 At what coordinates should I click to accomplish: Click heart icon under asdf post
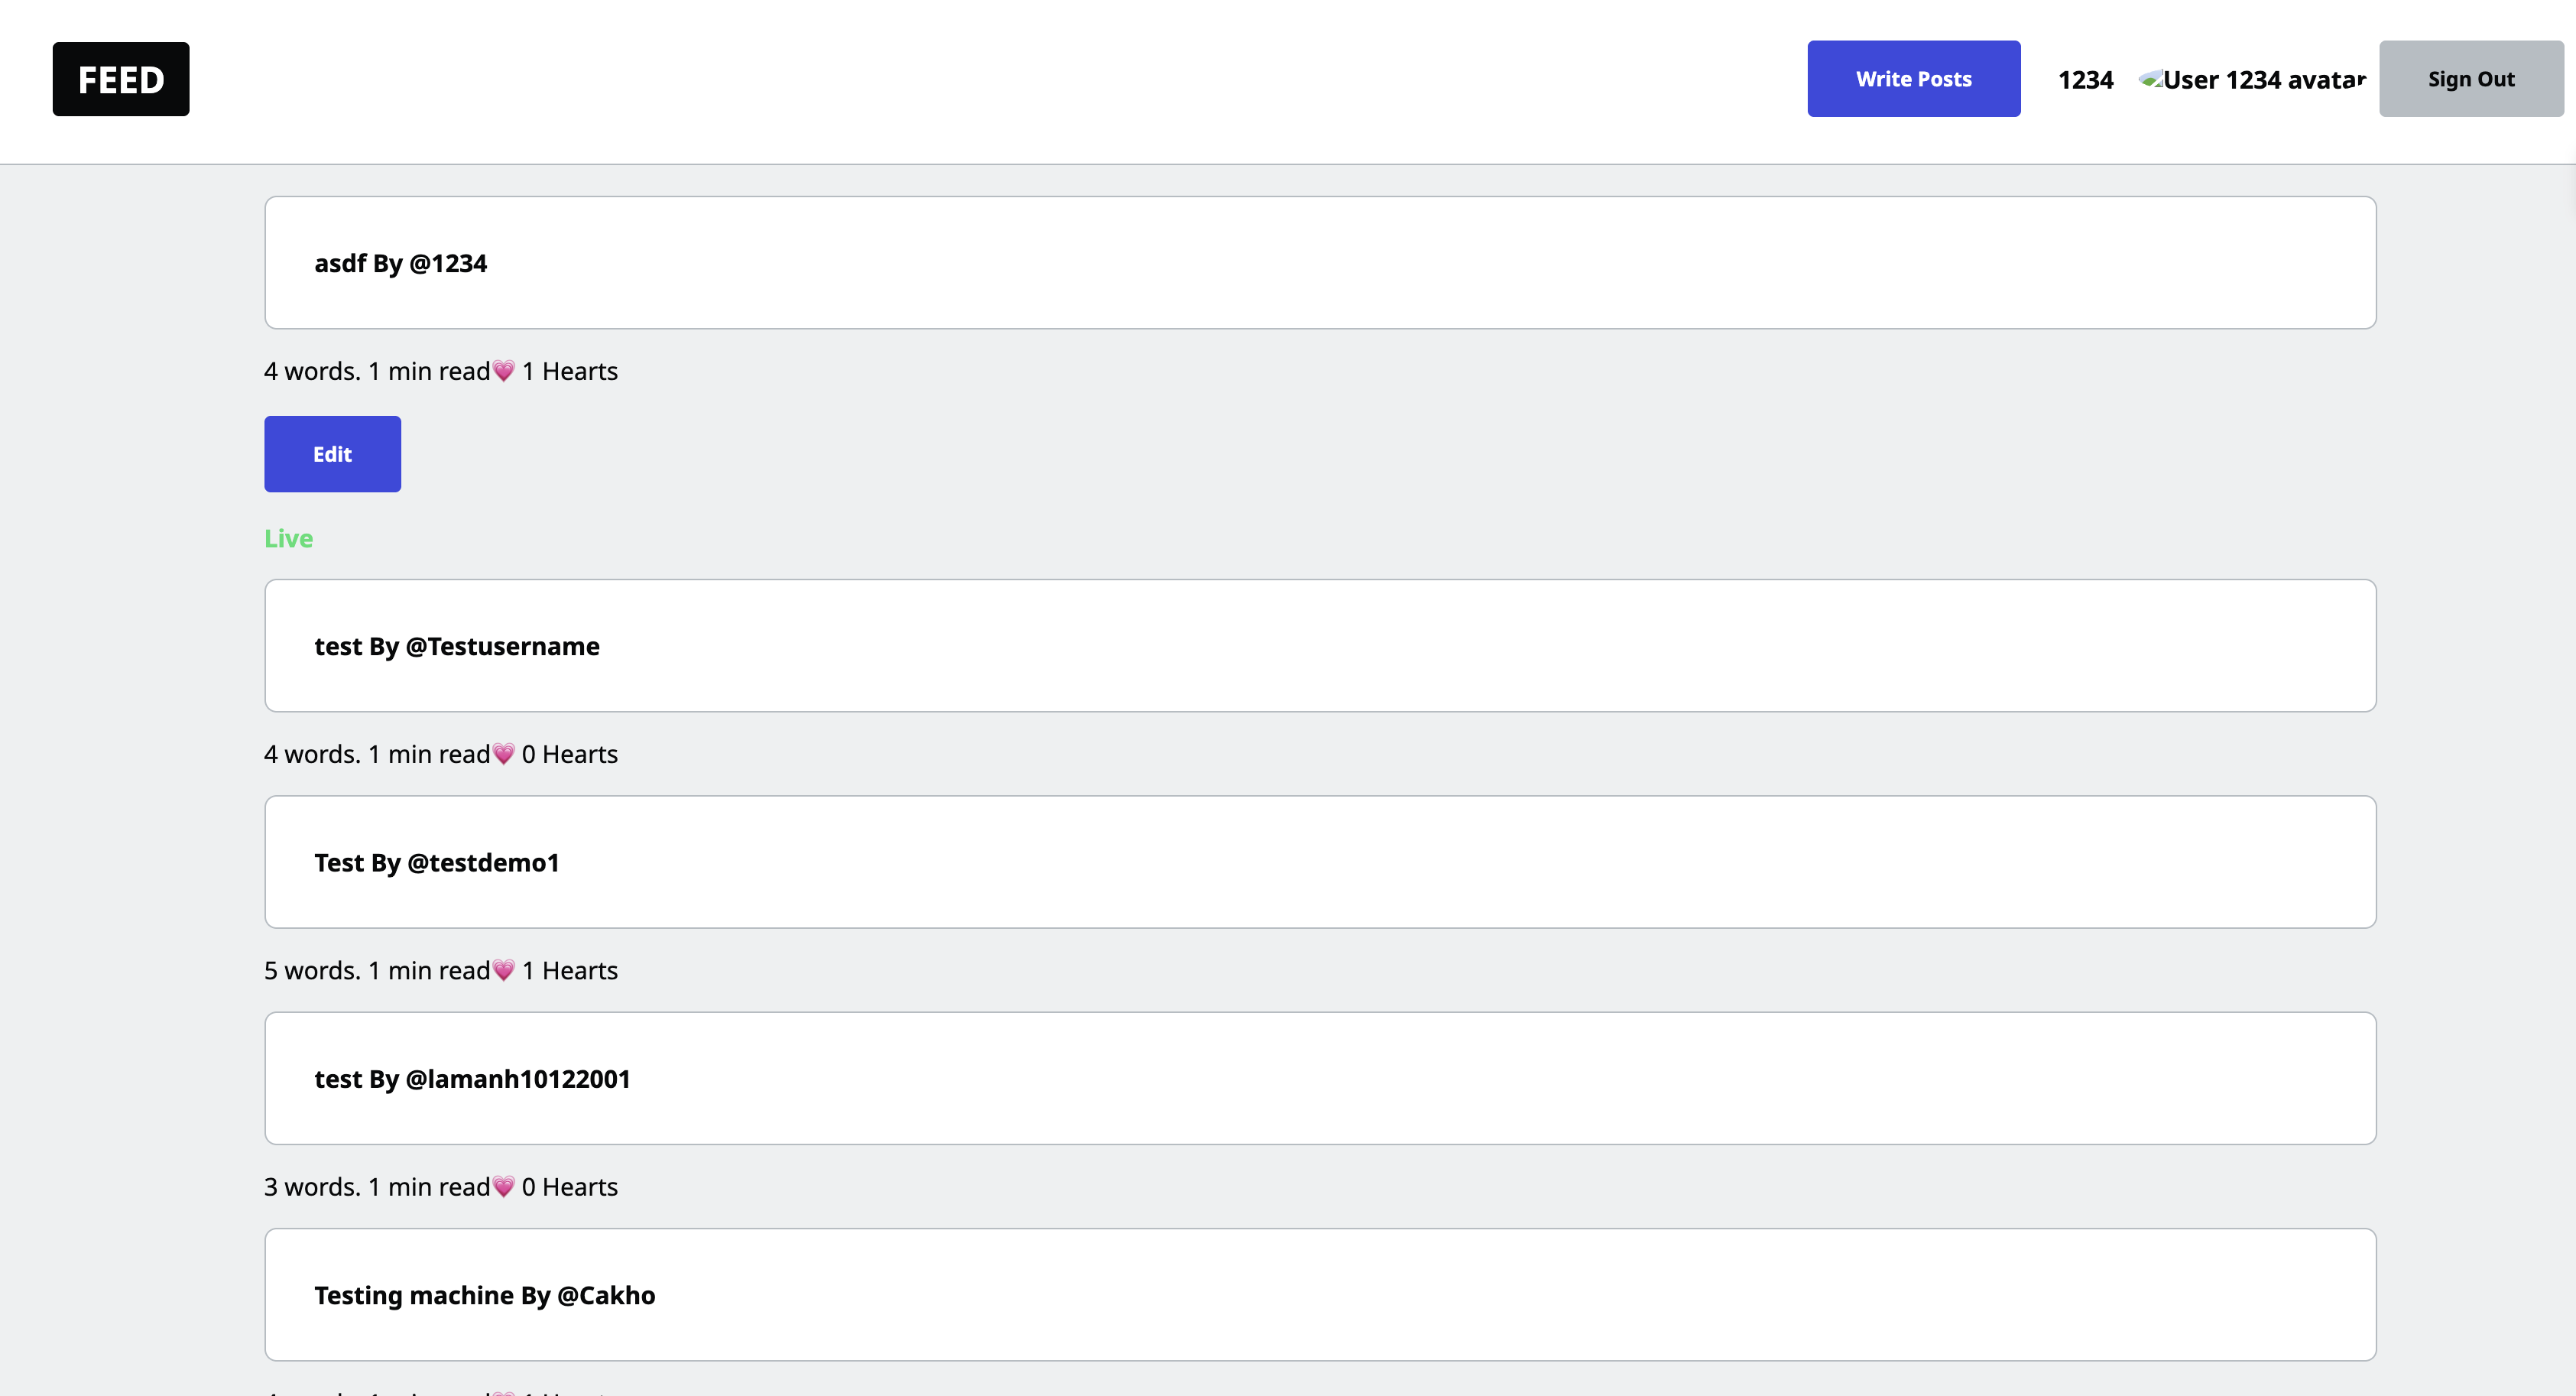504,371
